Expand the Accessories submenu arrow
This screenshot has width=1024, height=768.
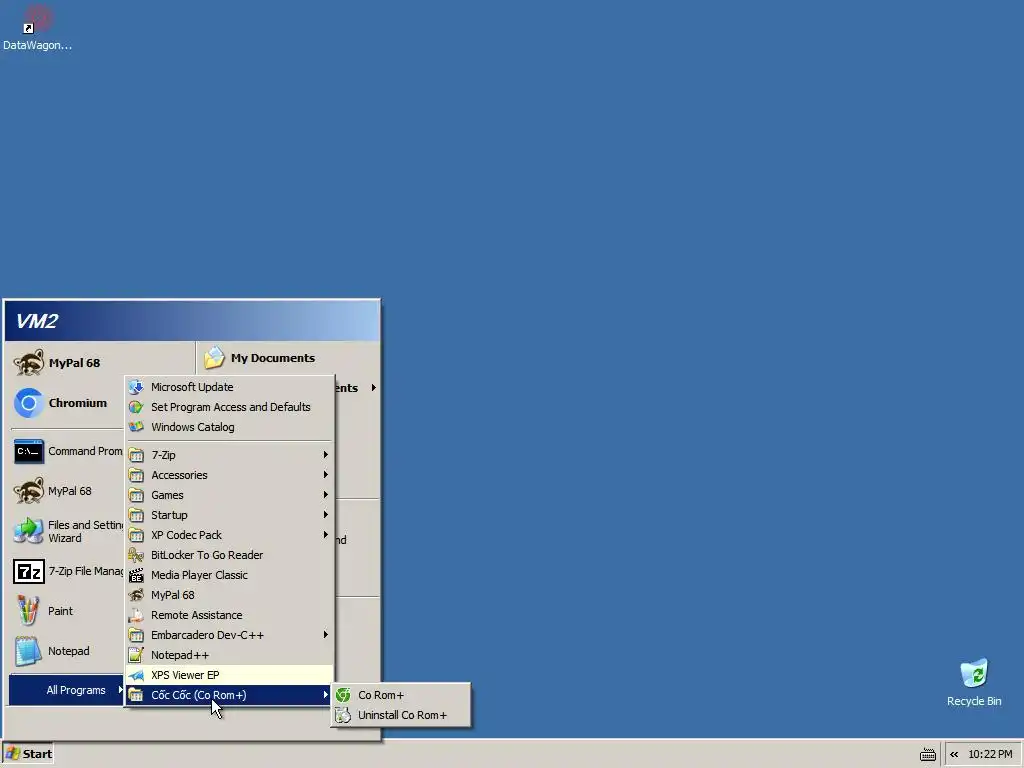click(x=325, y=475)
